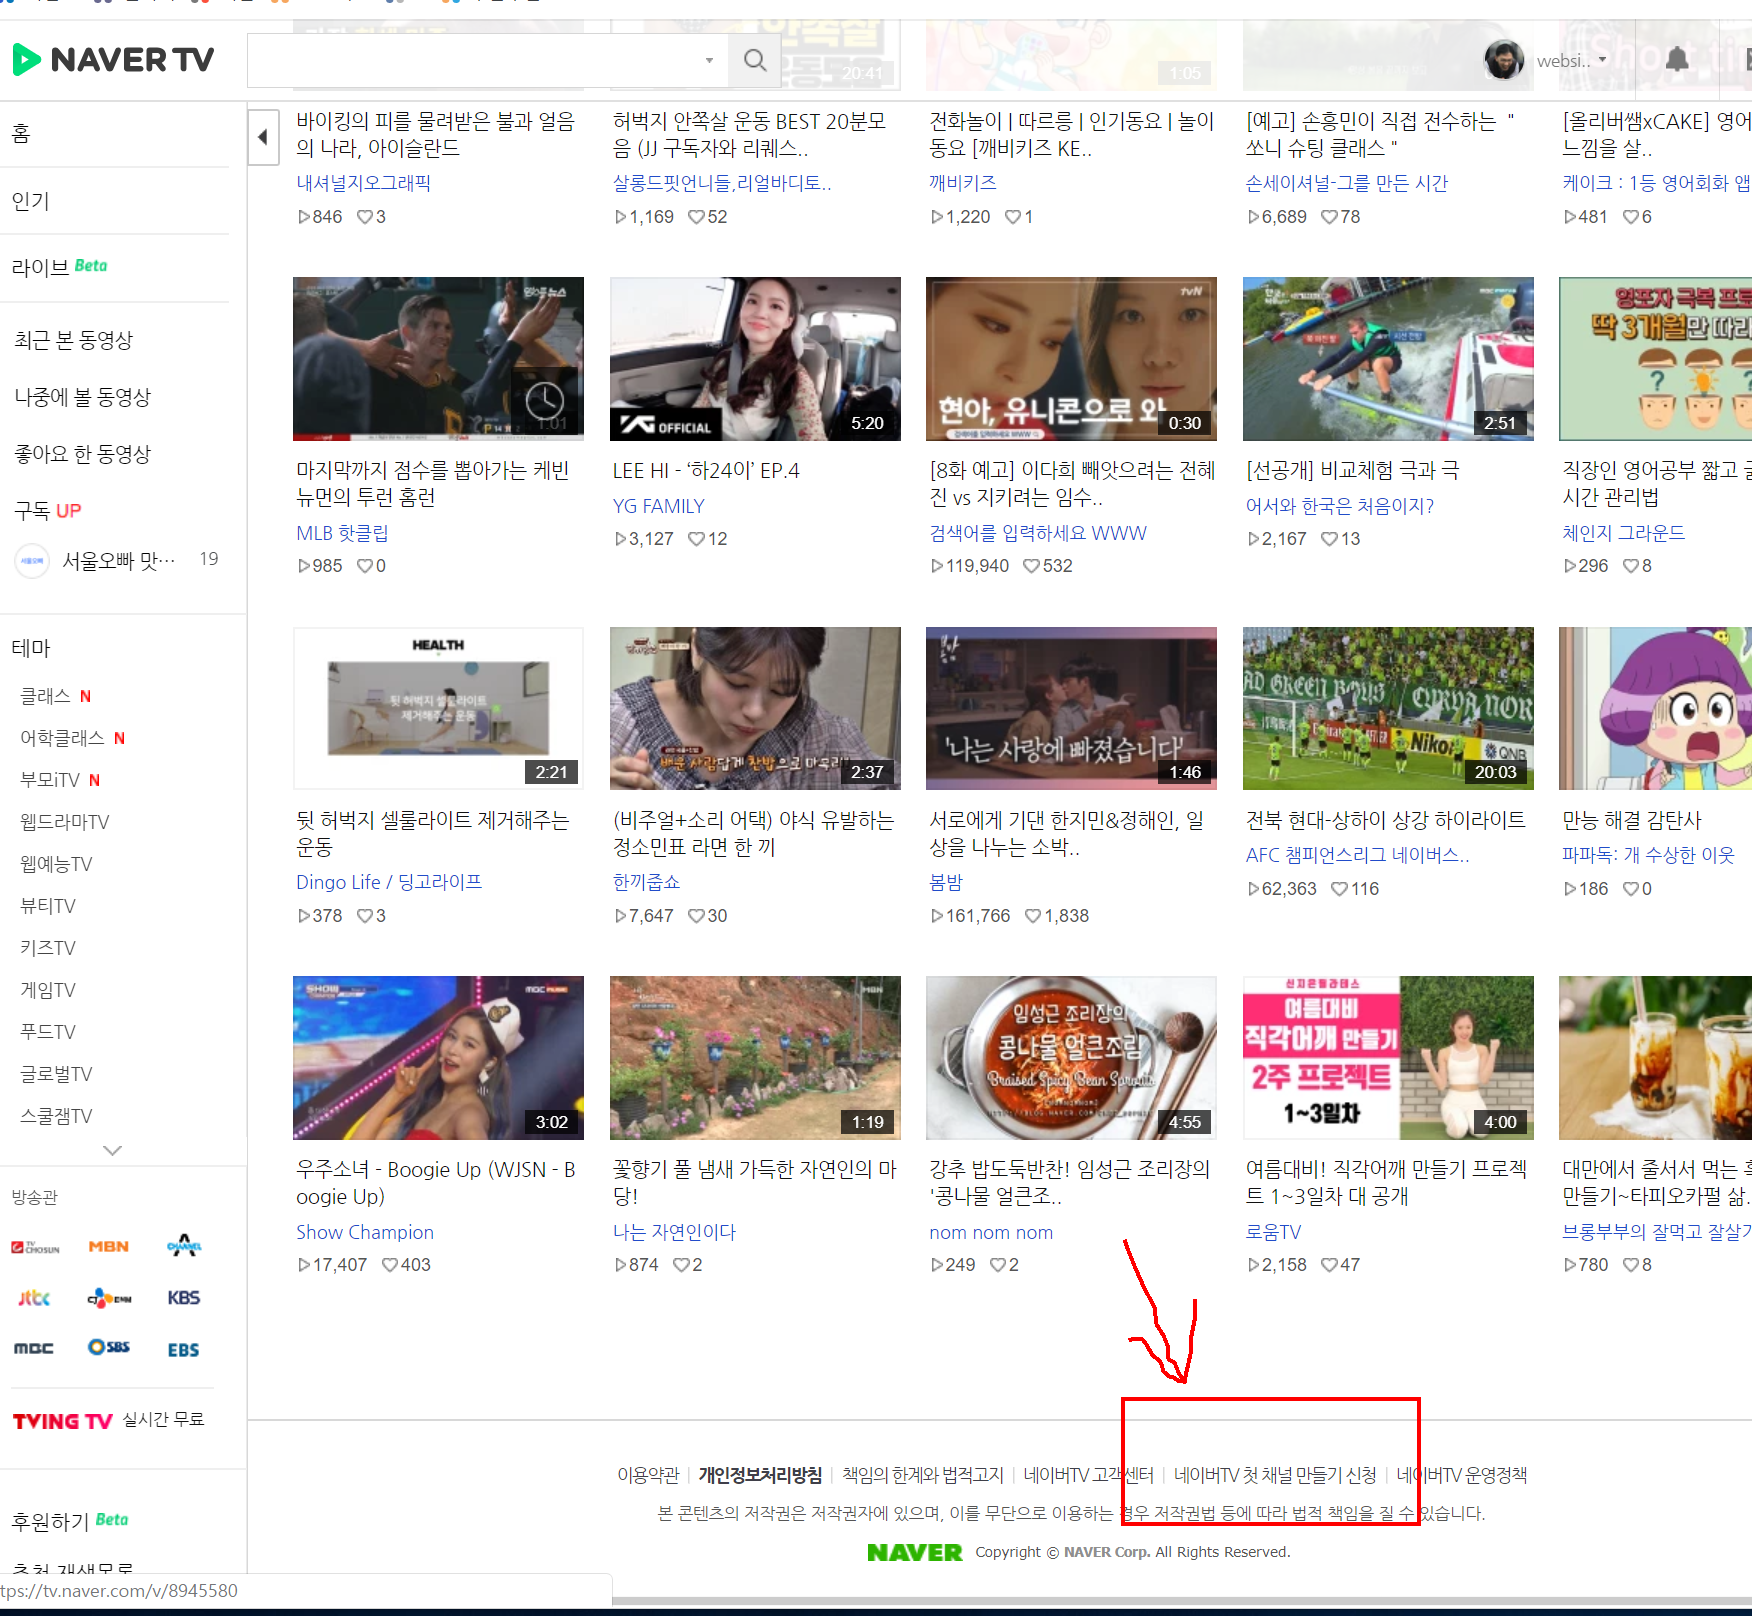The image size is (1752, 1616).
Task: Open the 뒷 허벅지 셀룰라이트 HEALTH thumbnail
Action: pos(438,708)
